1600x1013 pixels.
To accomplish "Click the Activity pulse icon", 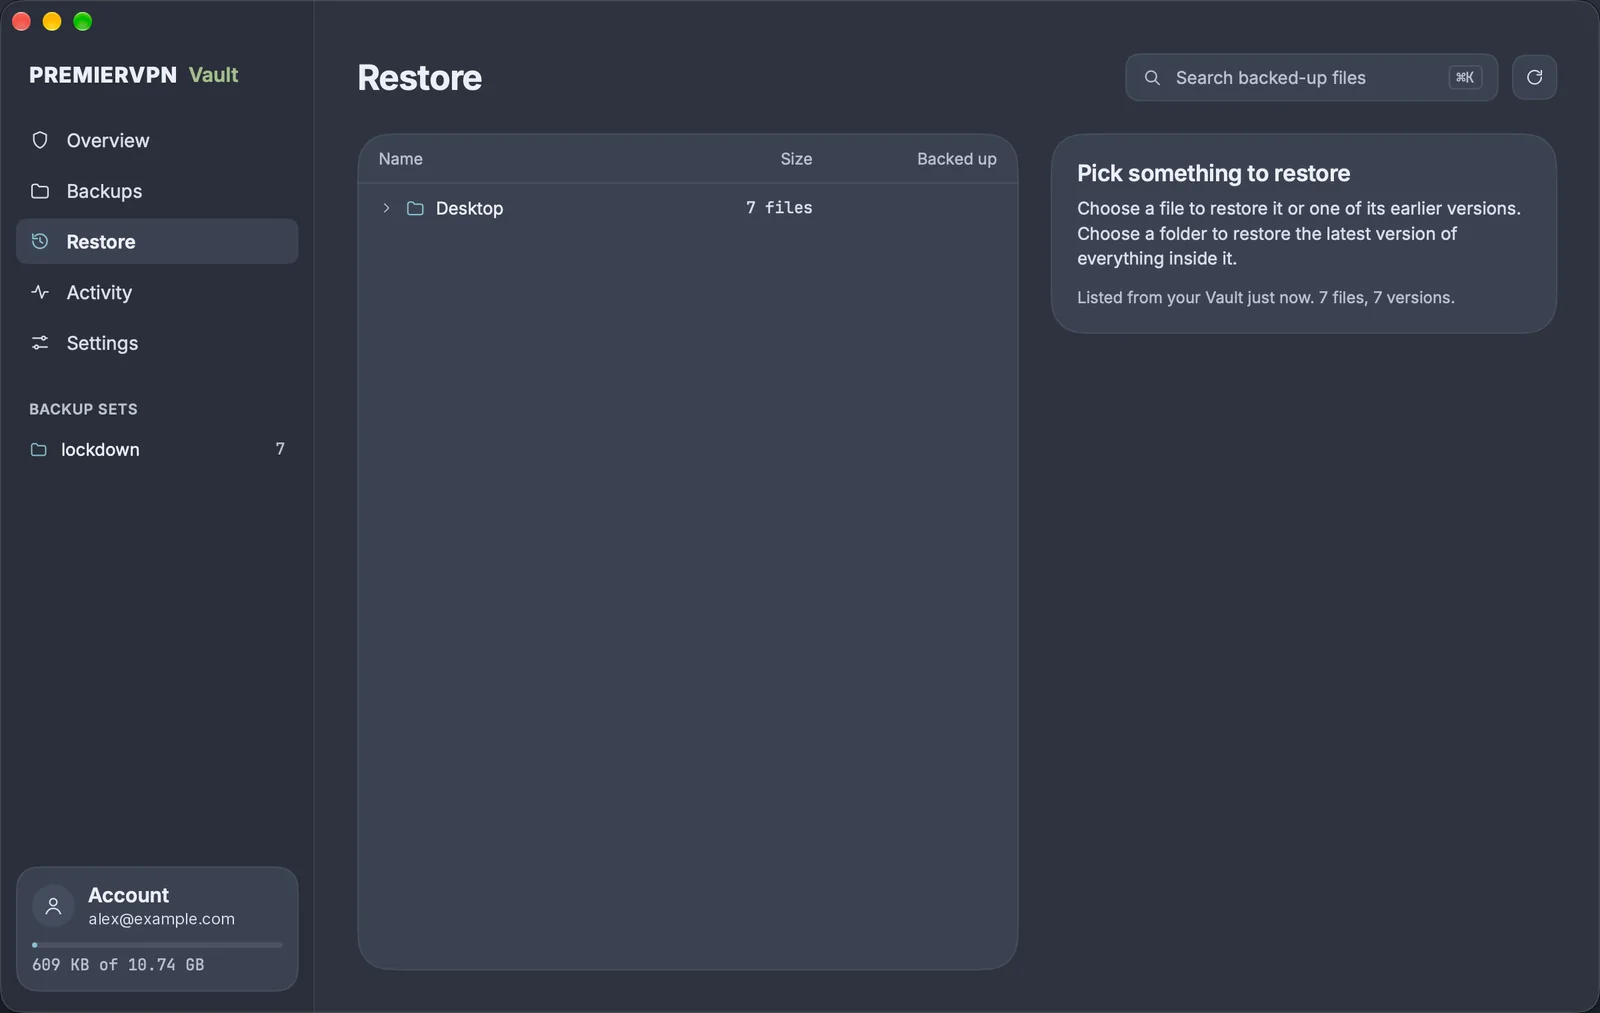I will (40, 292).
